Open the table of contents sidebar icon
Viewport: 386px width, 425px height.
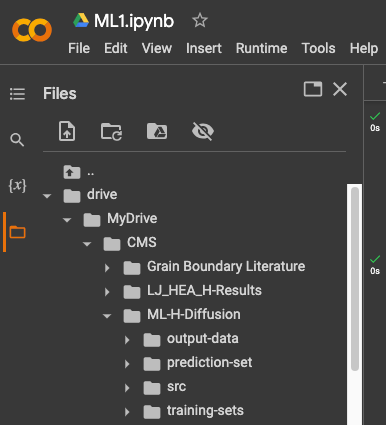(x=17, y=94)
